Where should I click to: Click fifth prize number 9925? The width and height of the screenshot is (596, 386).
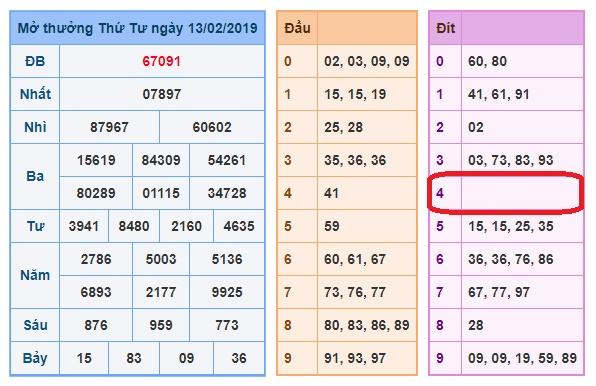pos(227,293)
